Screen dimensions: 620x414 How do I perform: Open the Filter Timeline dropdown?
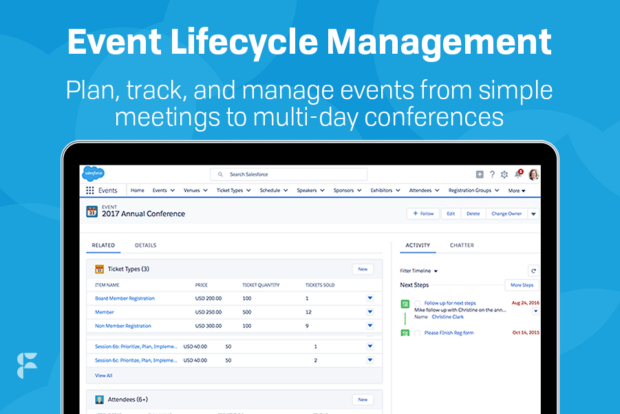tap(419, 271)
